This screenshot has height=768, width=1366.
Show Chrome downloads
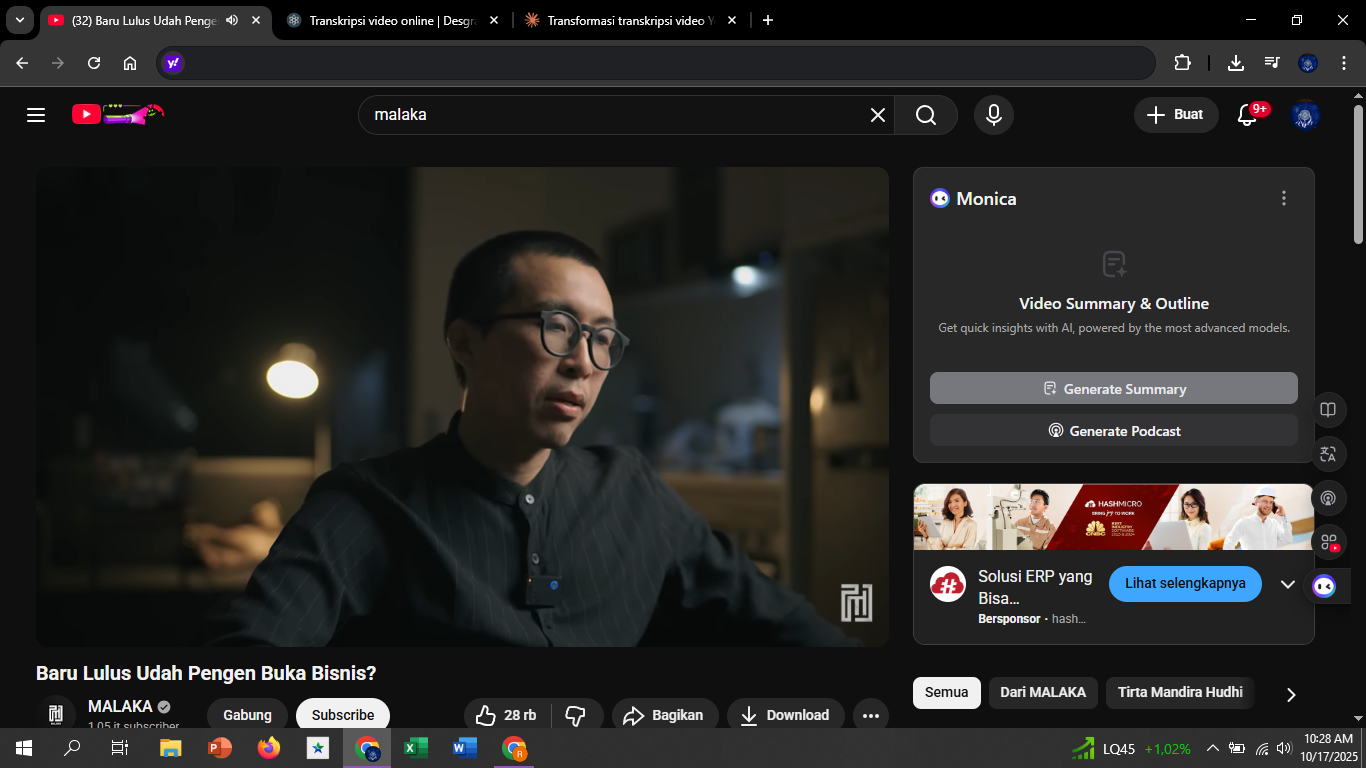pos(1236,63)
